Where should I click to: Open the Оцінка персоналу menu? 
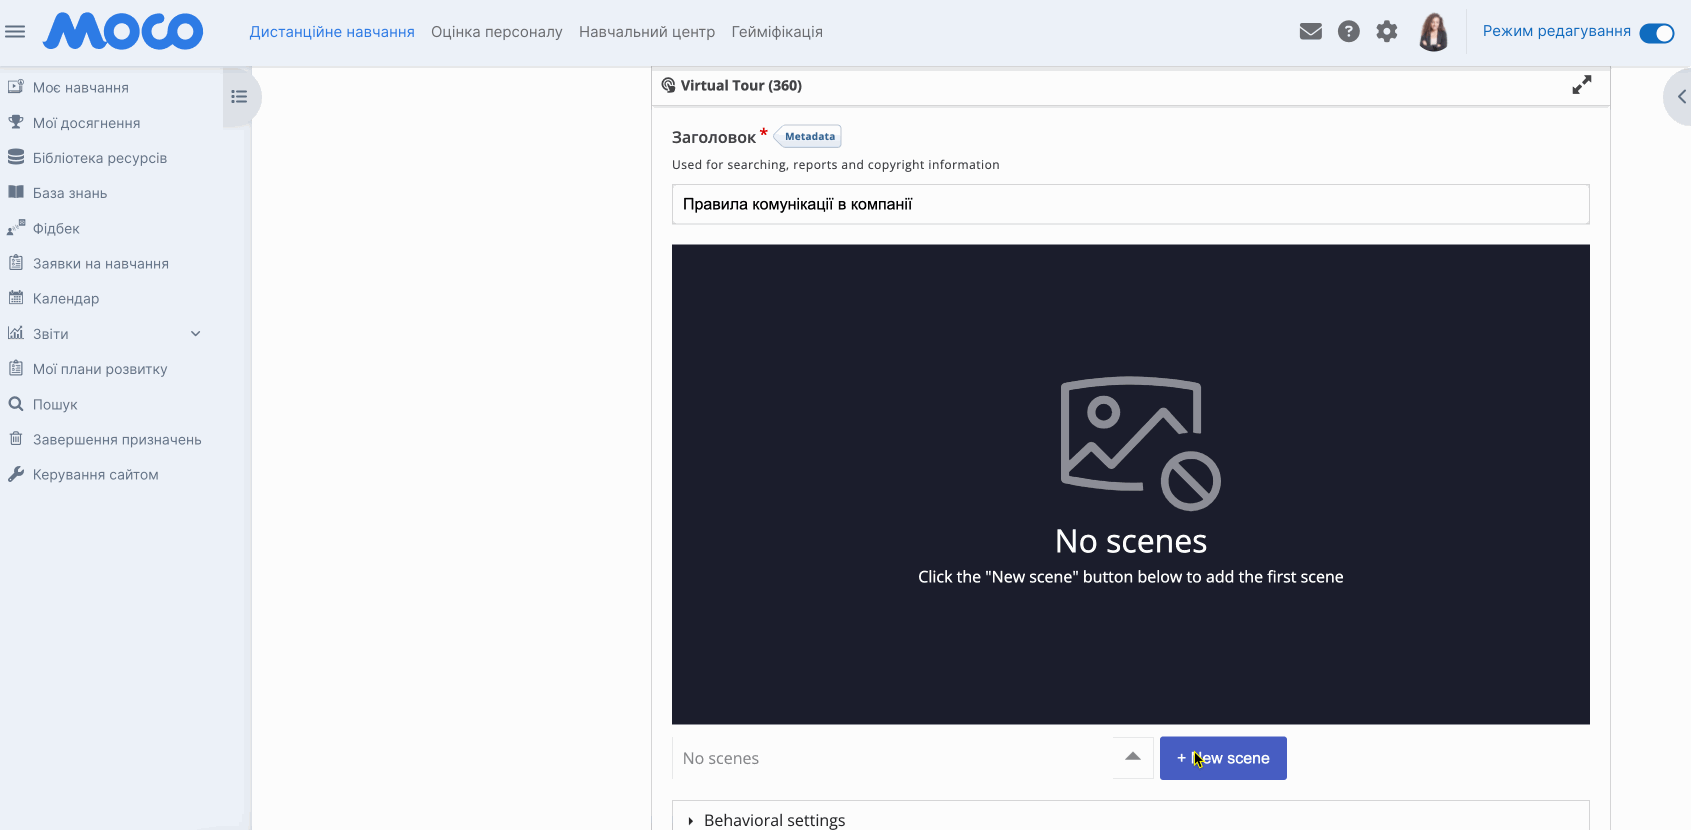pyautogui.click(x=497, y=32)
